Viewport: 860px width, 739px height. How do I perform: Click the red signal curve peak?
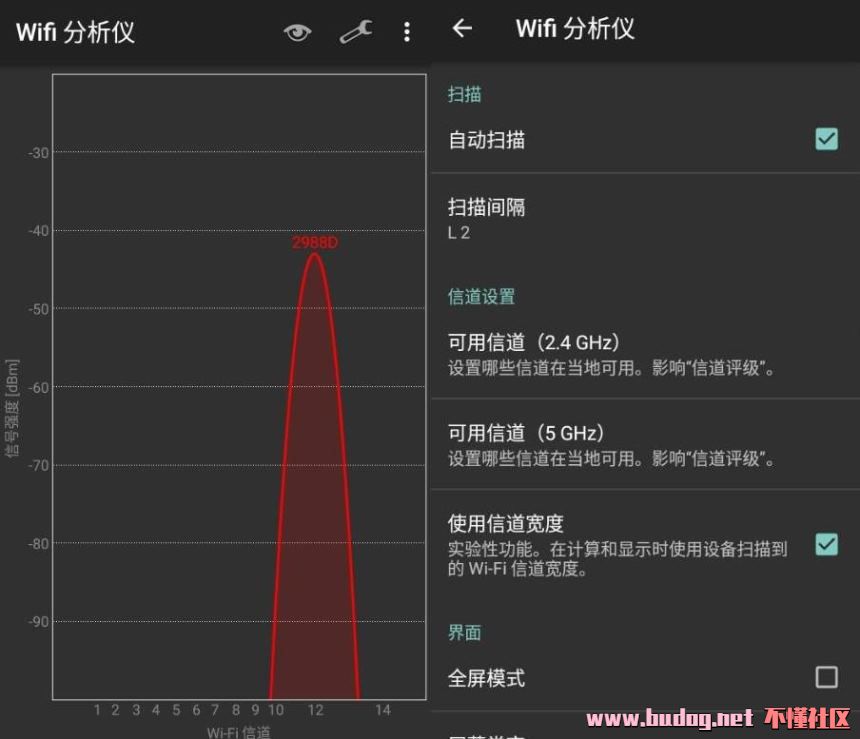click(315, 256)
